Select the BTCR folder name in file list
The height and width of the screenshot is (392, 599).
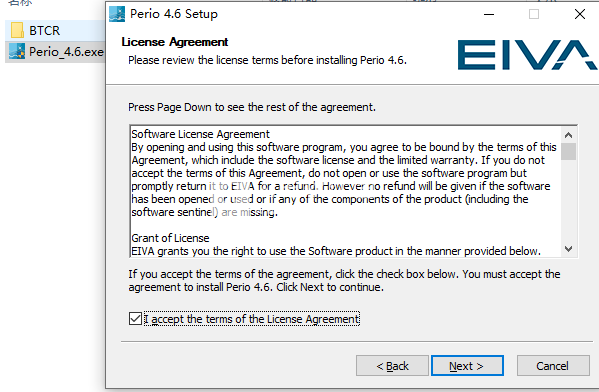tap(45, 31)
